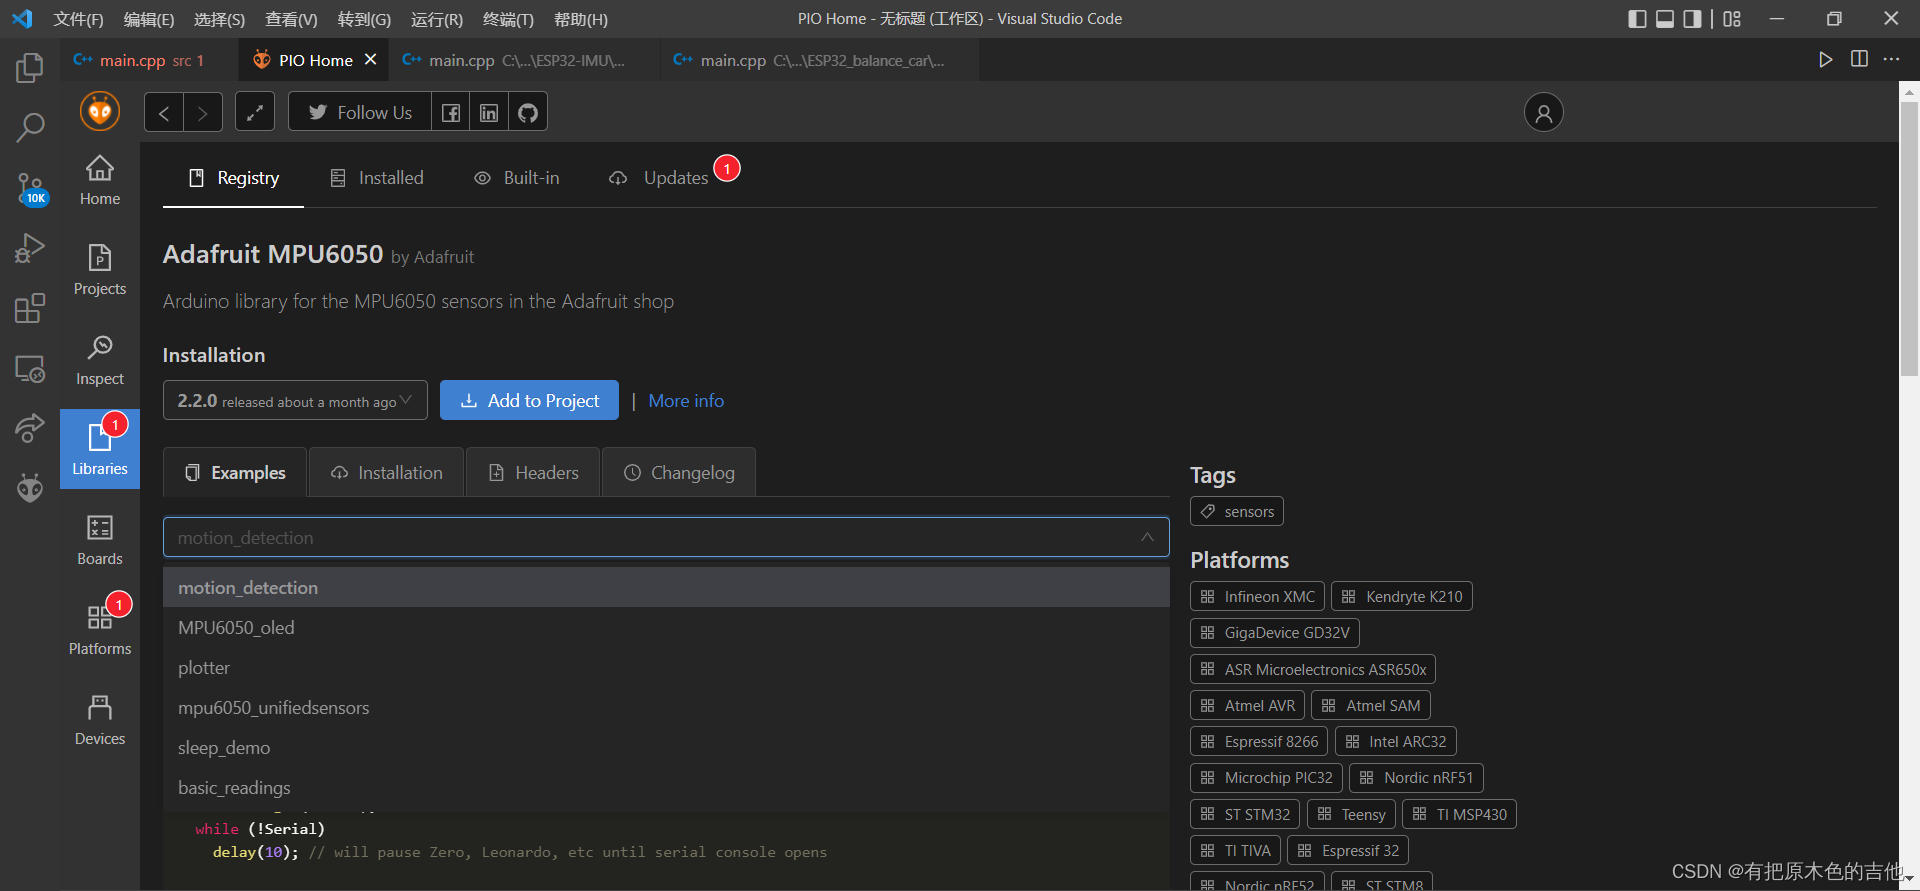
Task: Select MPU6050_oled example from list
Action: click(666, 628)
